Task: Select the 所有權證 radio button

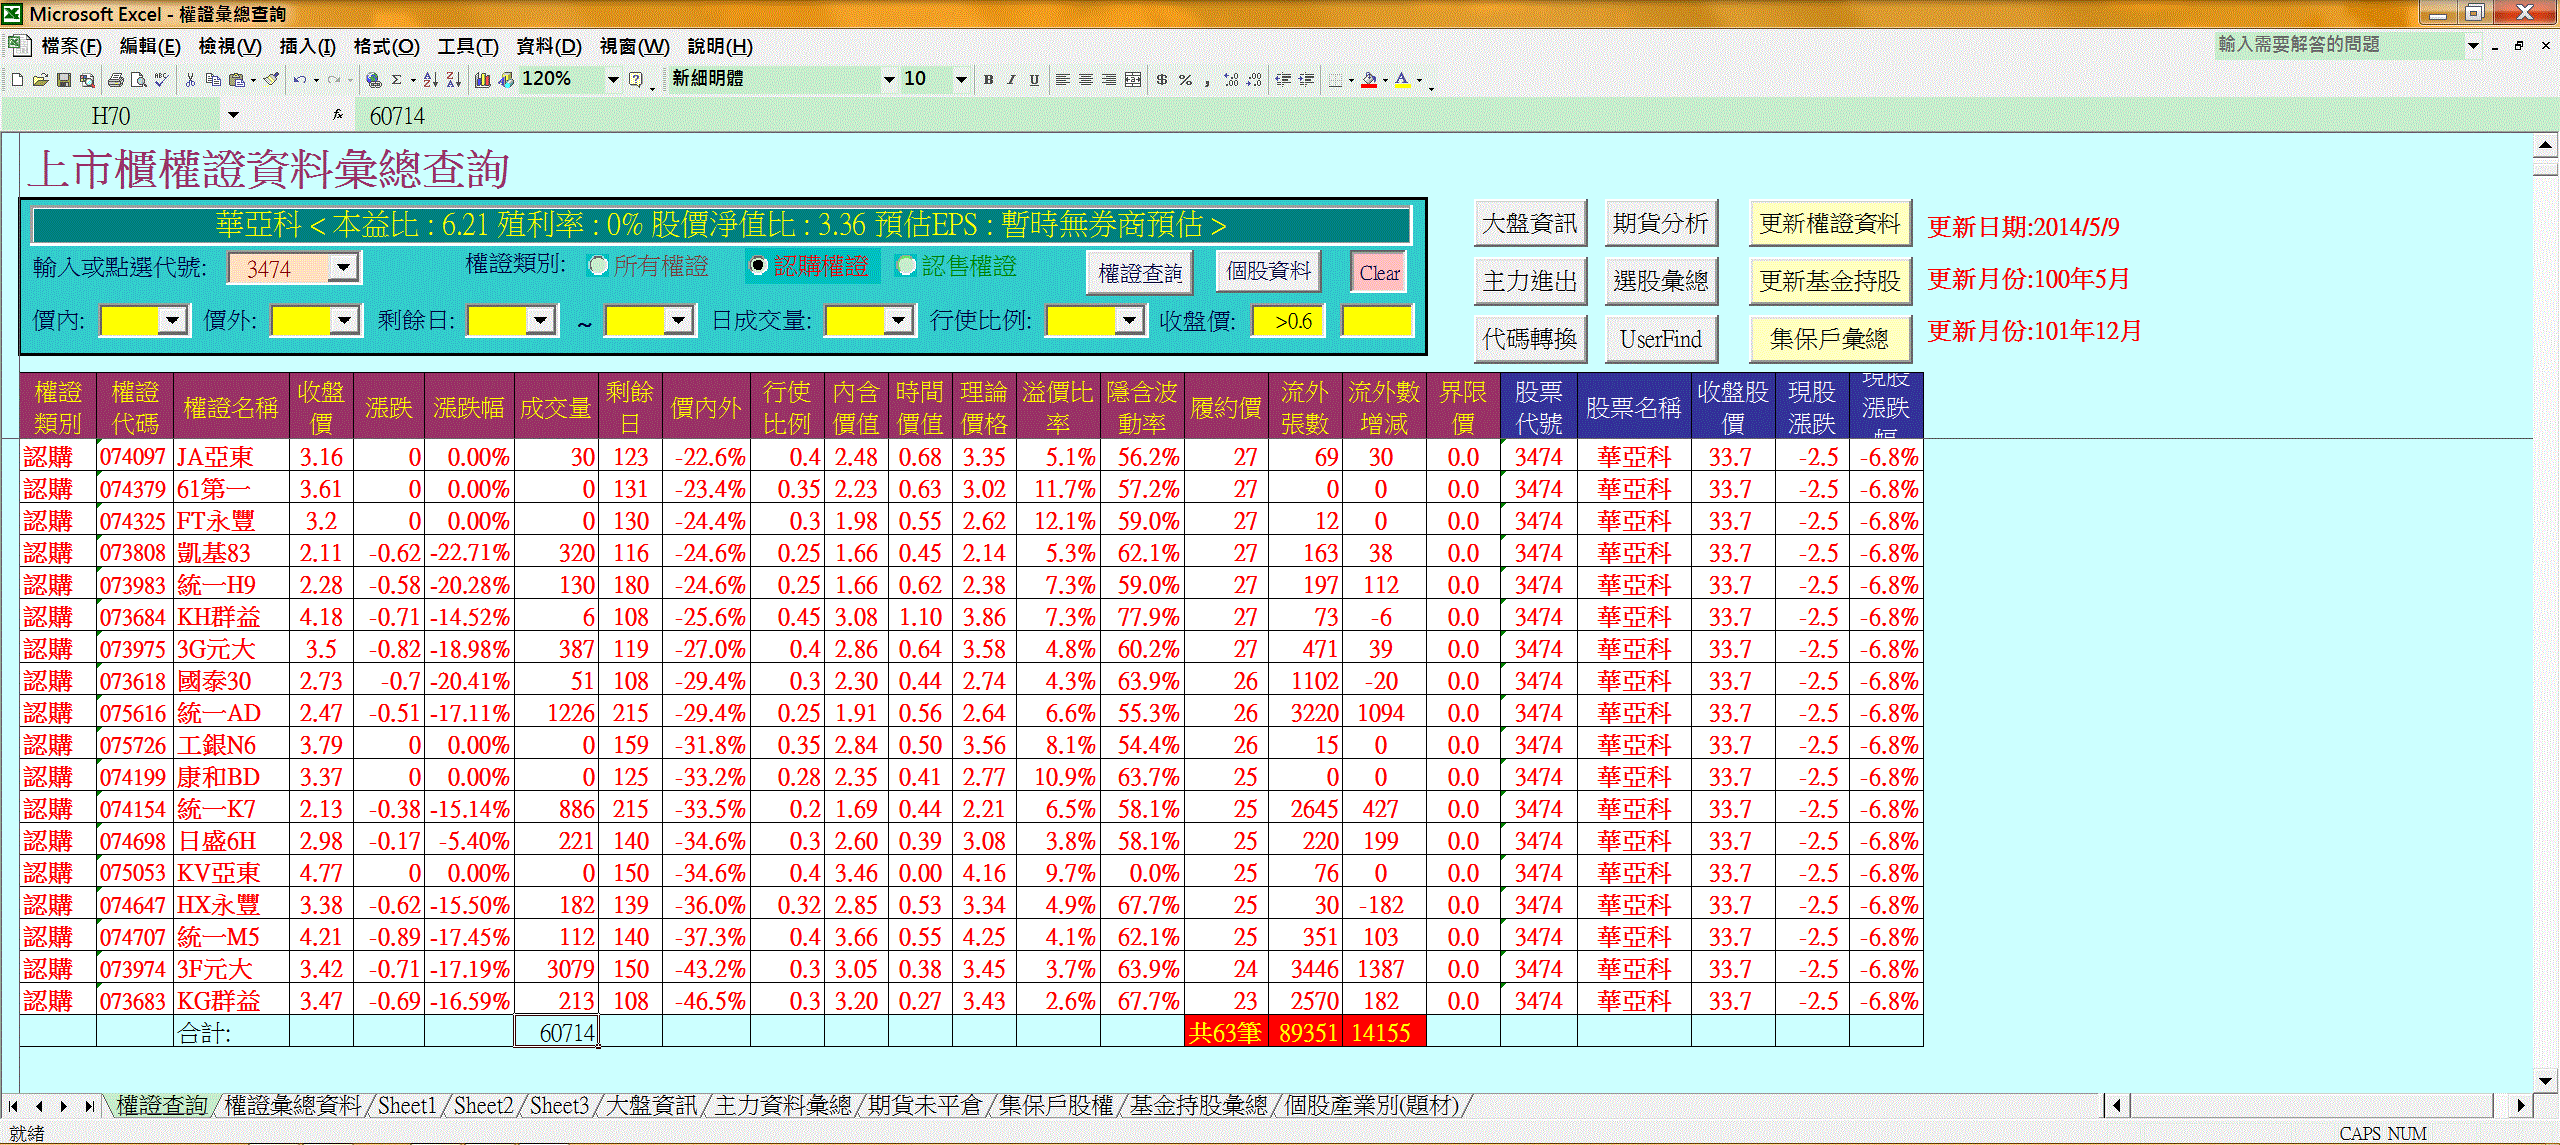Action: (599, 266)
